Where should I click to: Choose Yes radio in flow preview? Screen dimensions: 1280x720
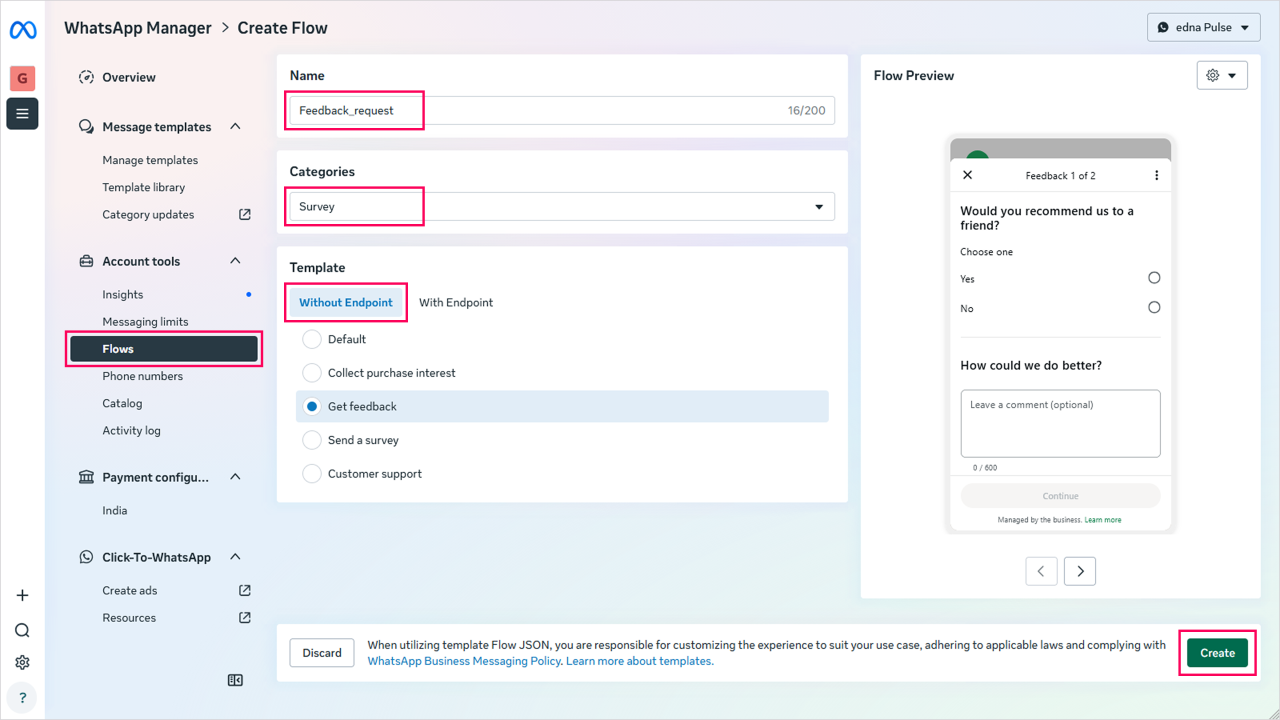click(1154, 278)
